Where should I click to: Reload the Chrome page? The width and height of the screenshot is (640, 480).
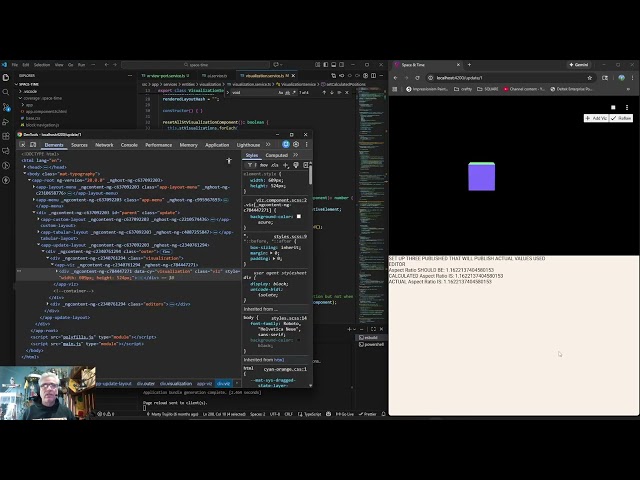417,78
